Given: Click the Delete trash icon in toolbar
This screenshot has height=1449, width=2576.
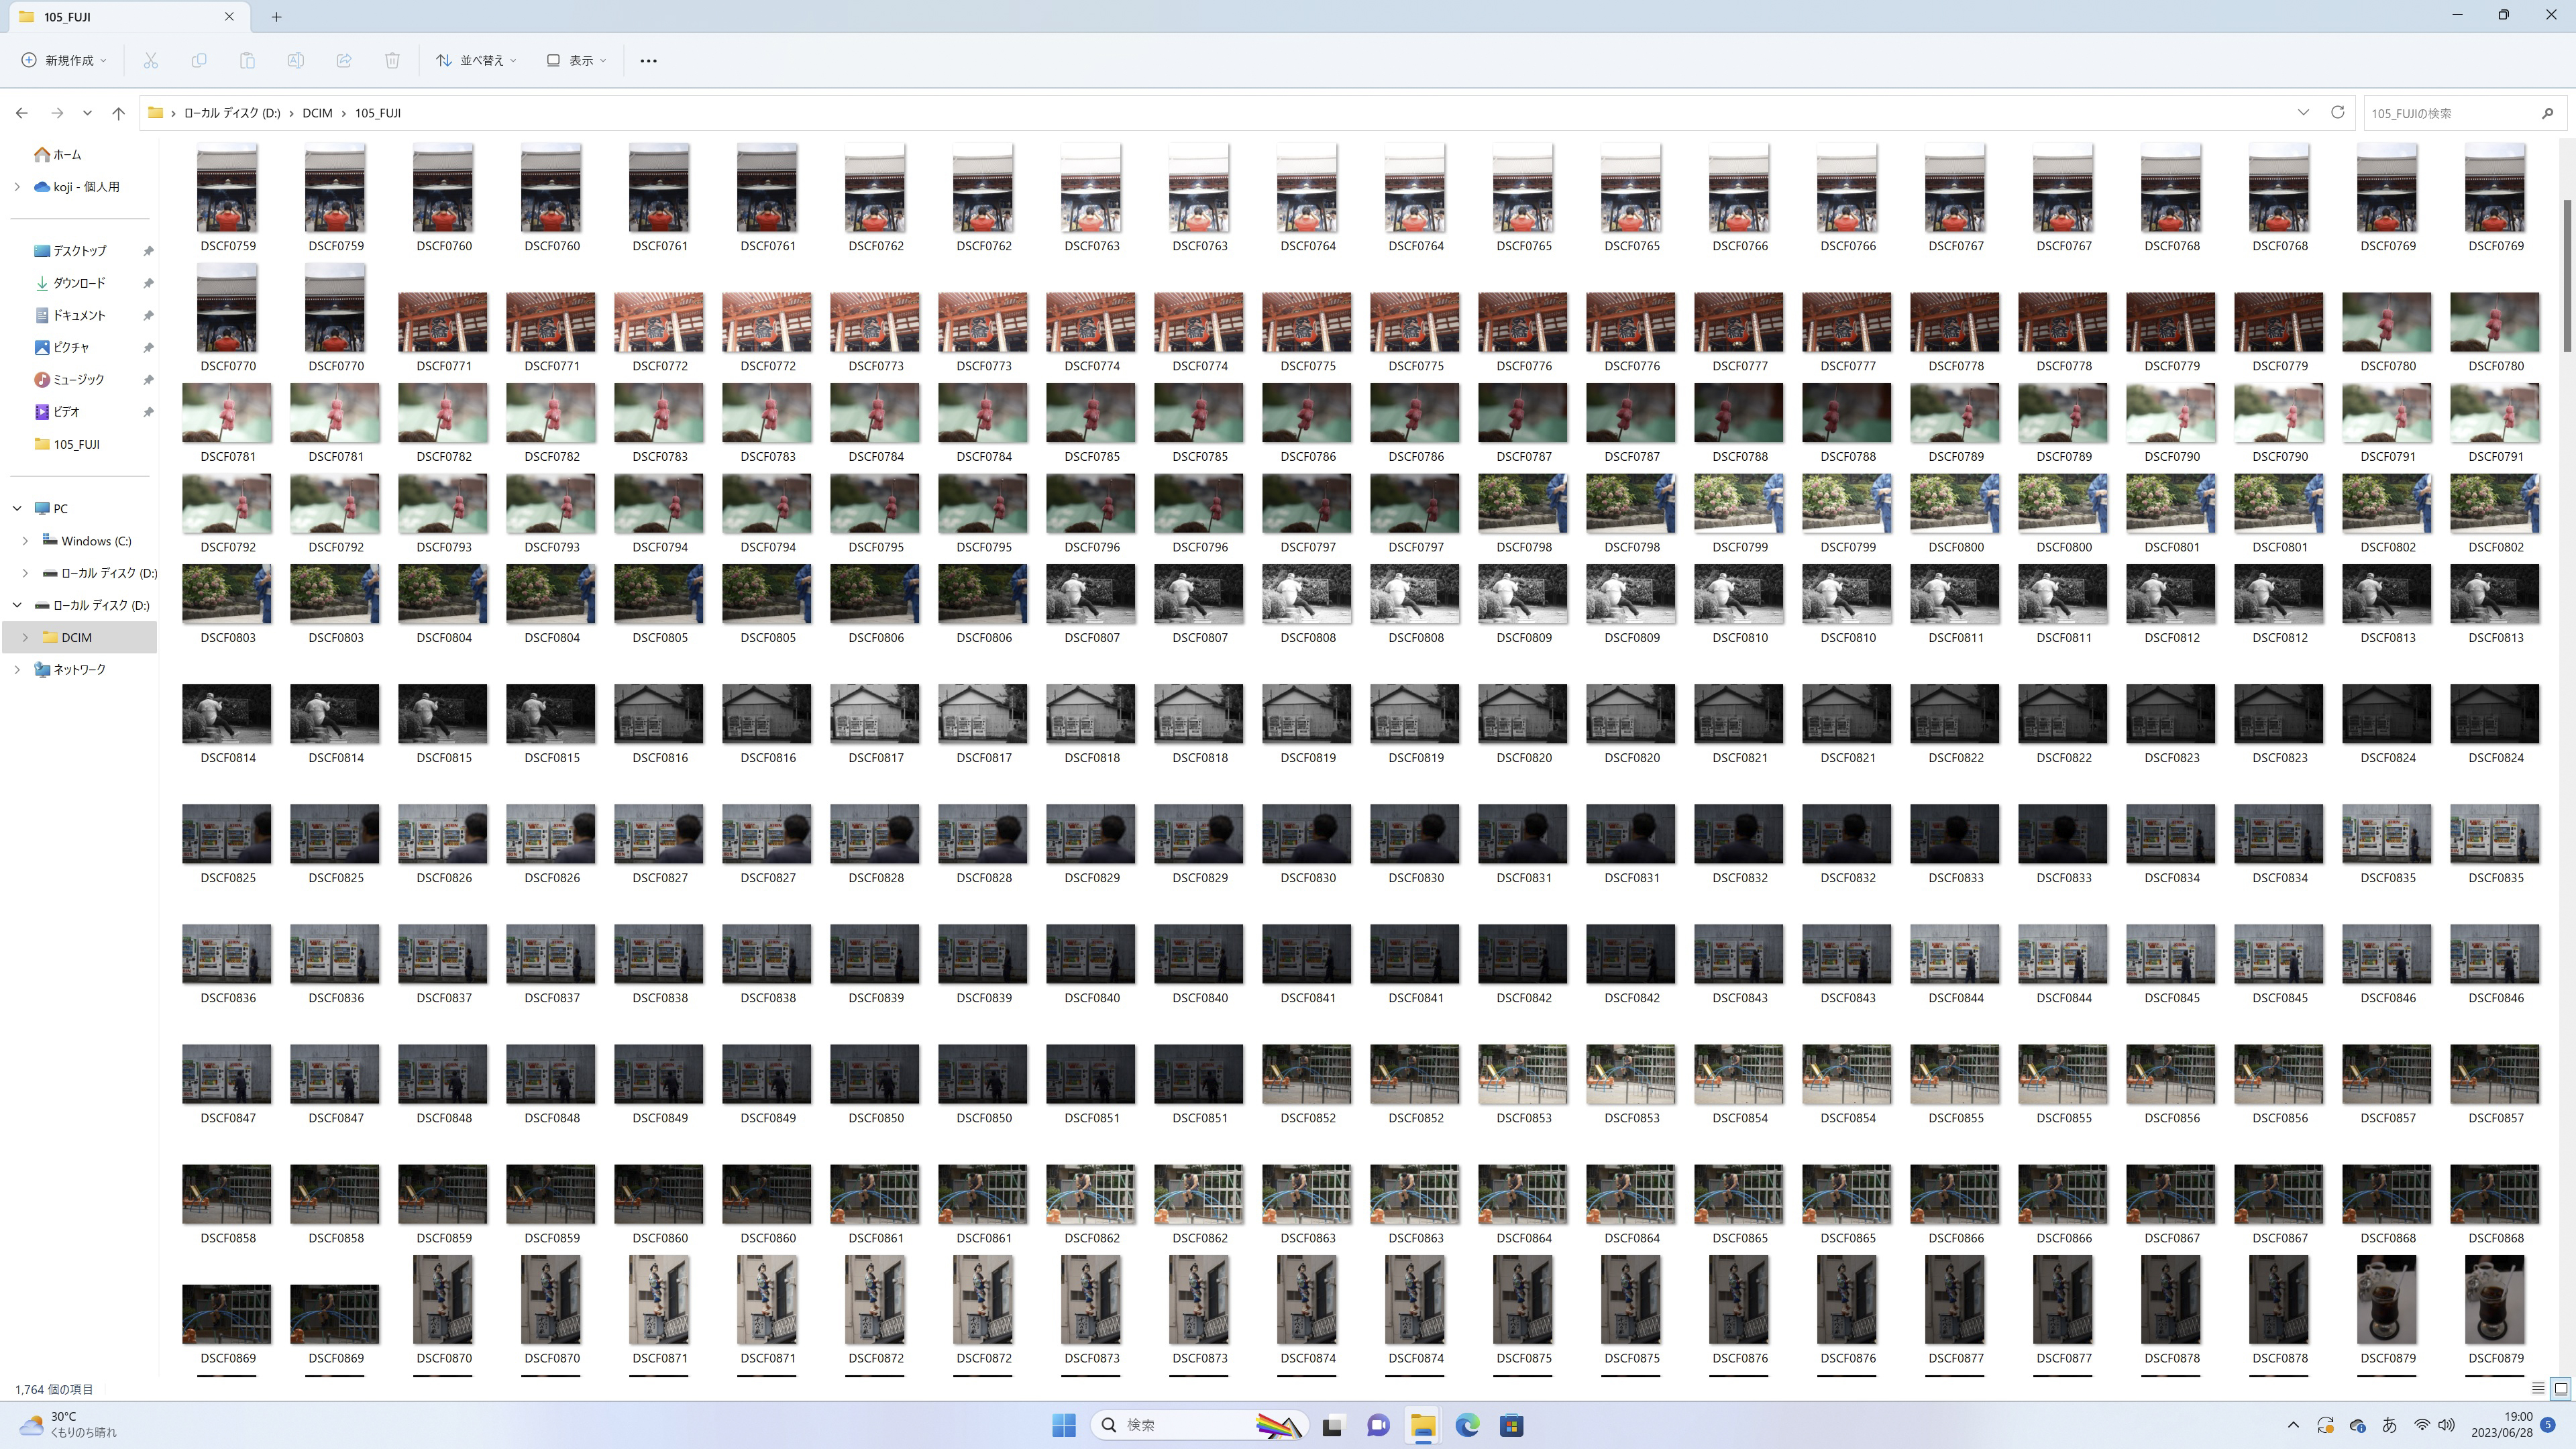Looking at the screenshot, I should (x=392, y=61).
